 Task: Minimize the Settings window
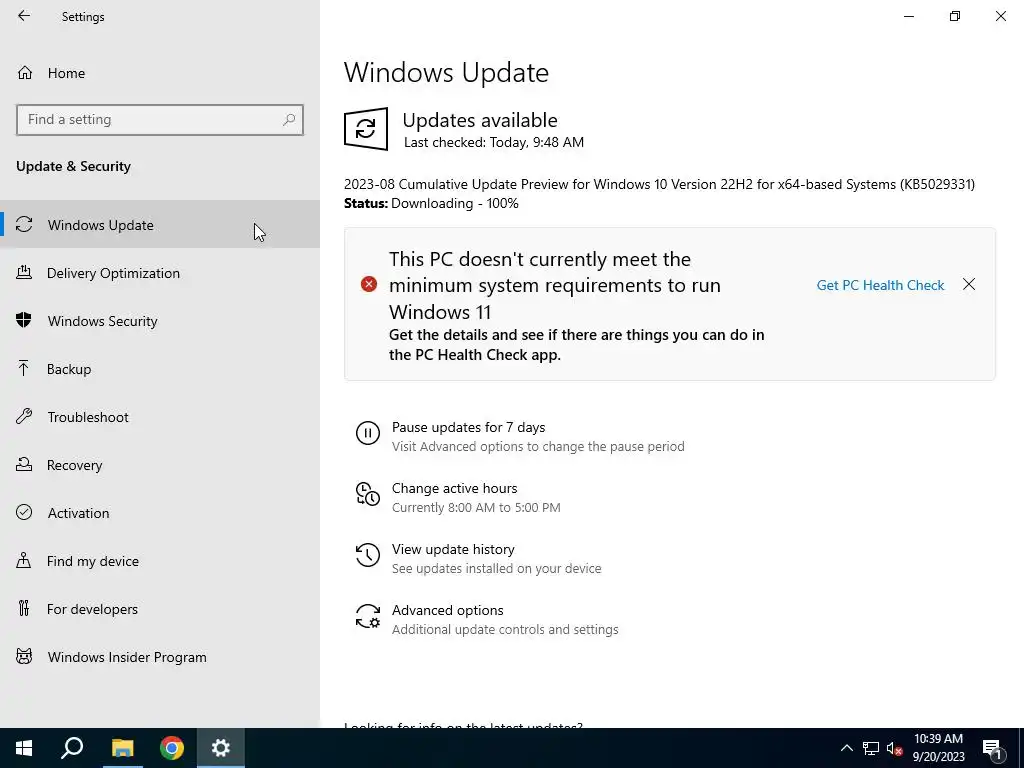point(909,16)
